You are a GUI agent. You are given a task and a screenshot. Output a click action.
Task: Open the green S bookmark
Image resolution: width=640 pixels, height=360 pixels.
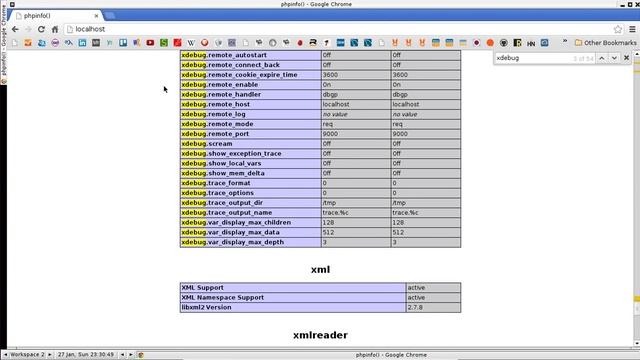164,42
